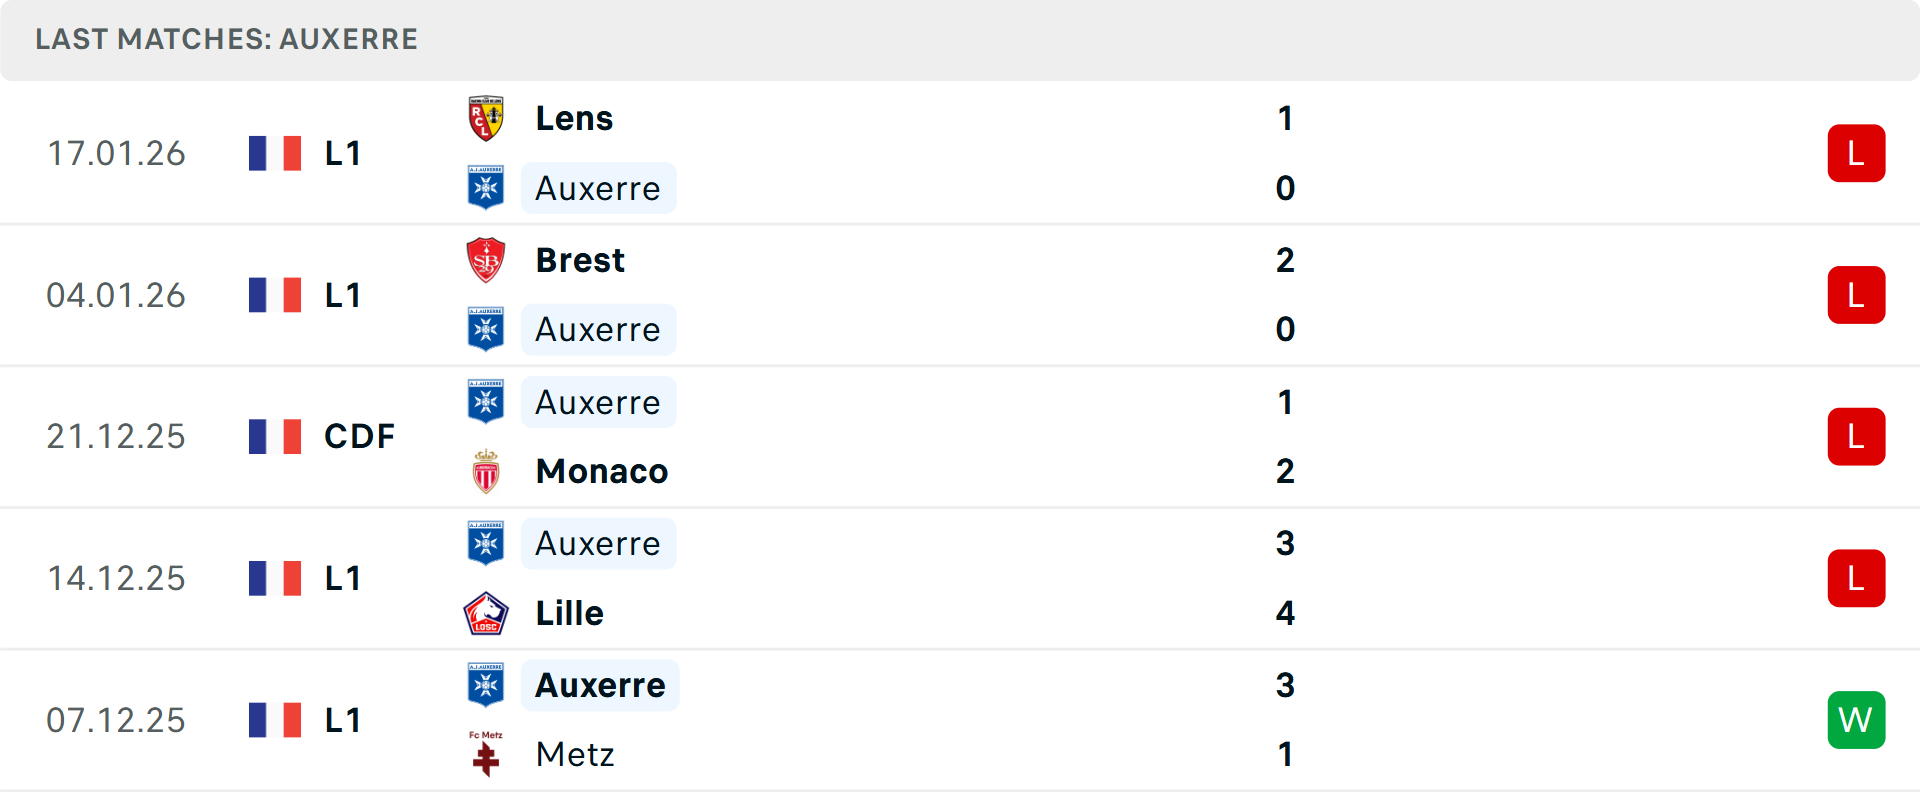The image size is (1920, 792).
Task: Click the Brest club crest icon
Action: tap(486, 260)
